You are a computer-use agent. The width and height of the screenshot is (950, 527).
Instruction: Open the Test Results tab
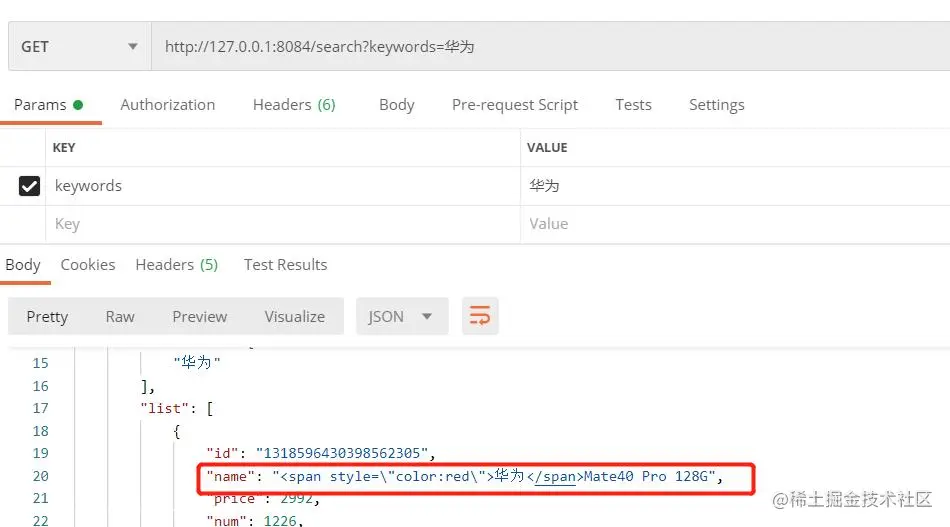pos(285,265)
